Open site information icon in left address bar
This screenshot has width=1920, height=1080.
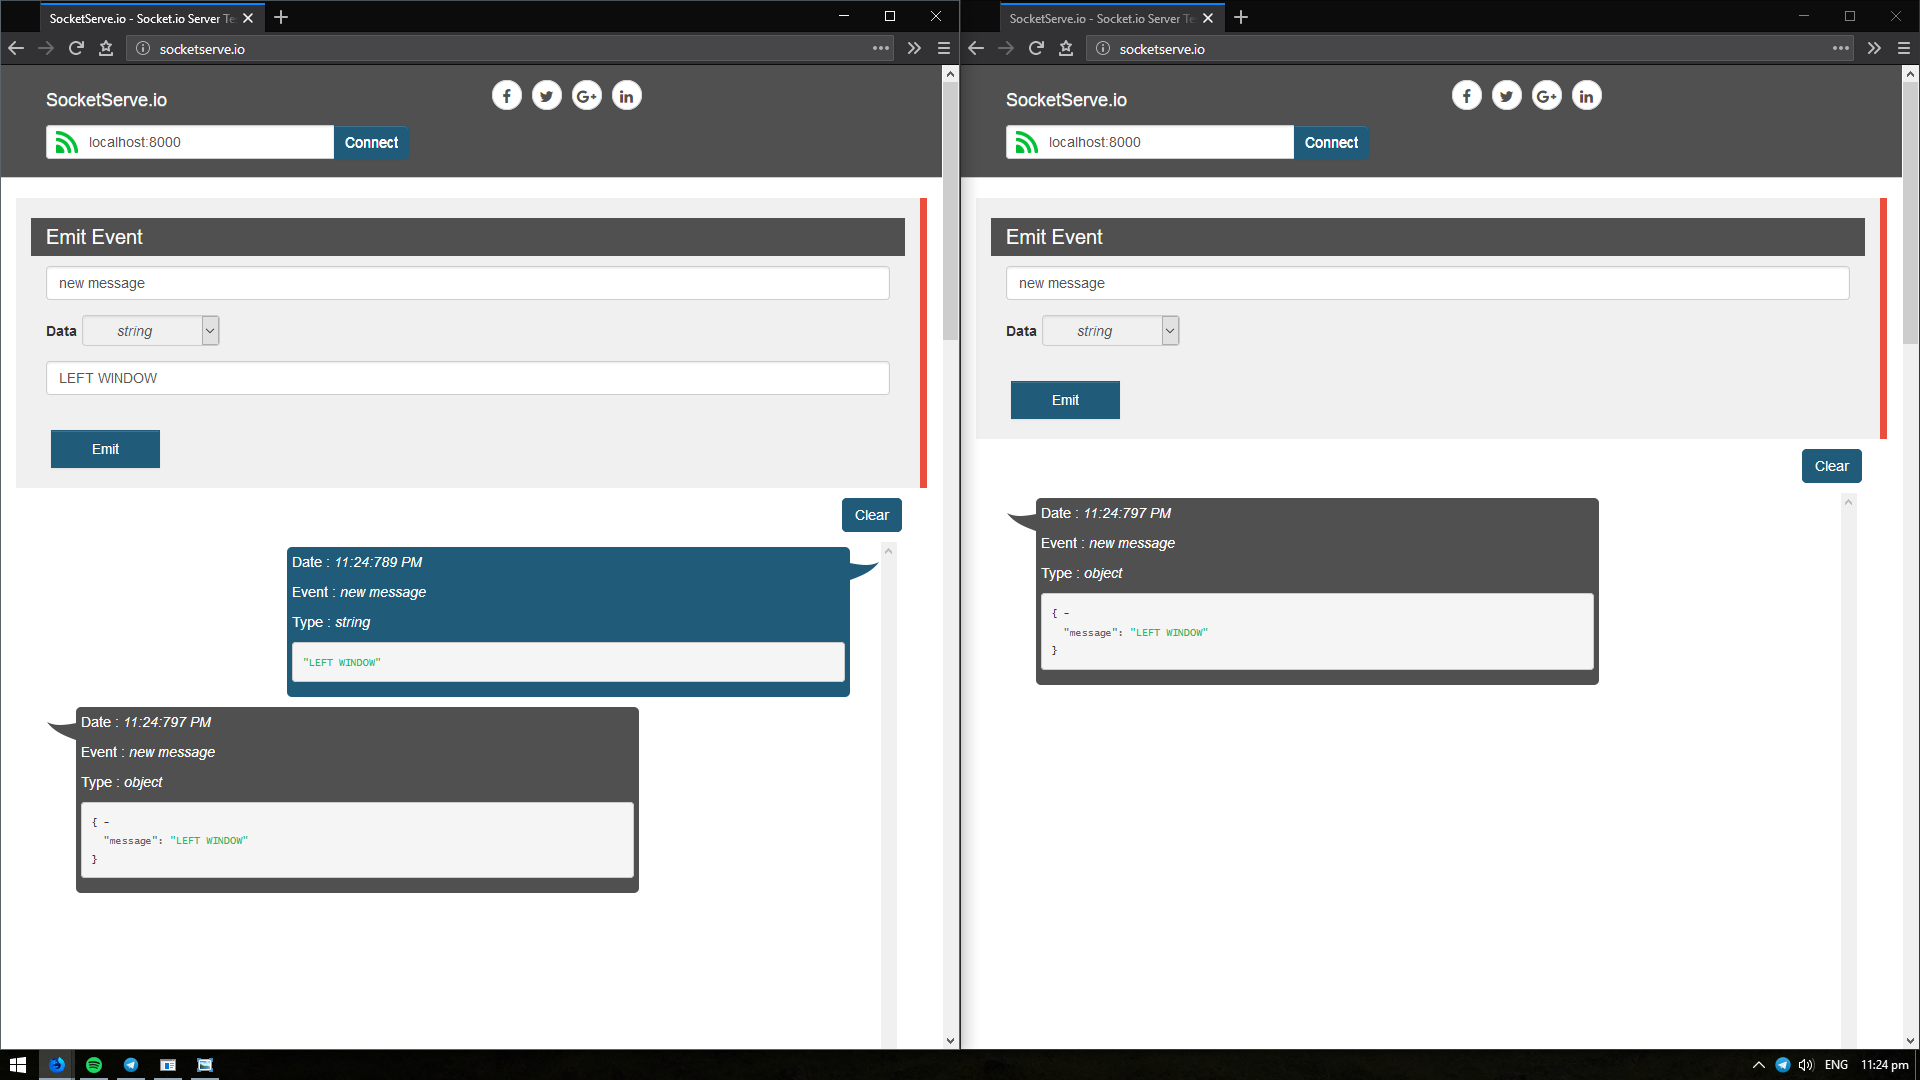pos(143,48)
